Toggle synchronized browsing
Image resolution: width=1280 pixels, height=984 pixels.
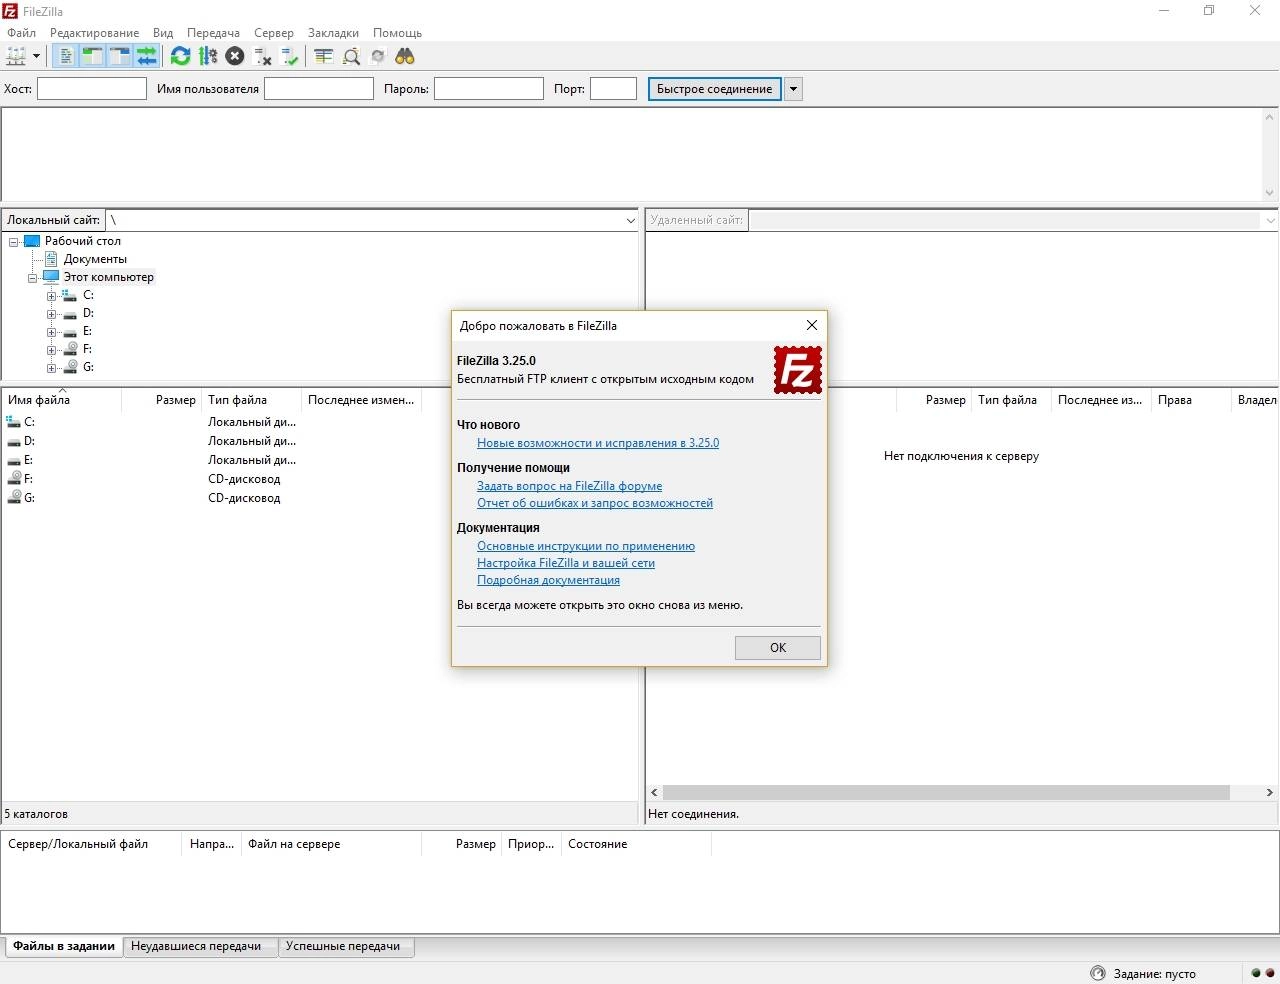[378, 57]
